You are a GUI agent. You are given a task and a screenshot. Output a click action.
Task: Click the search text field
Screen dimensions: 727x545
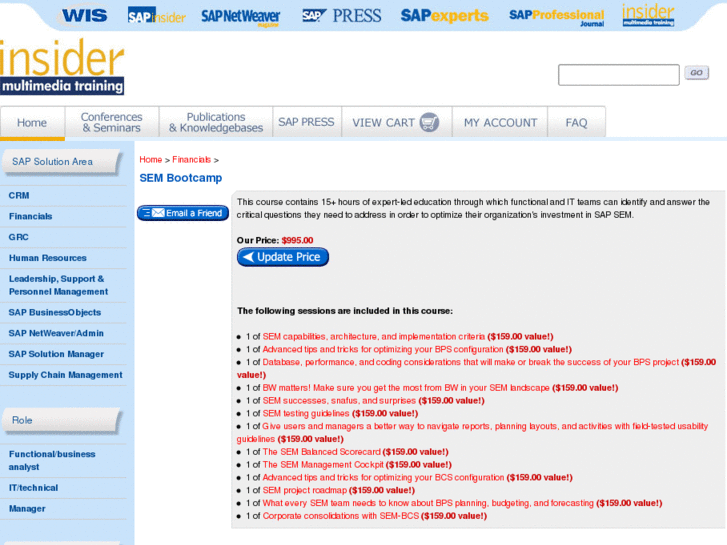[619, 75]
